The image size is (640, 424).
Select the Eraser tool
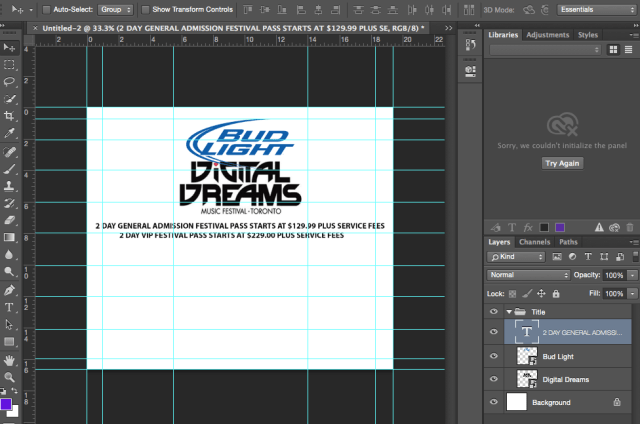pos(9,220)
